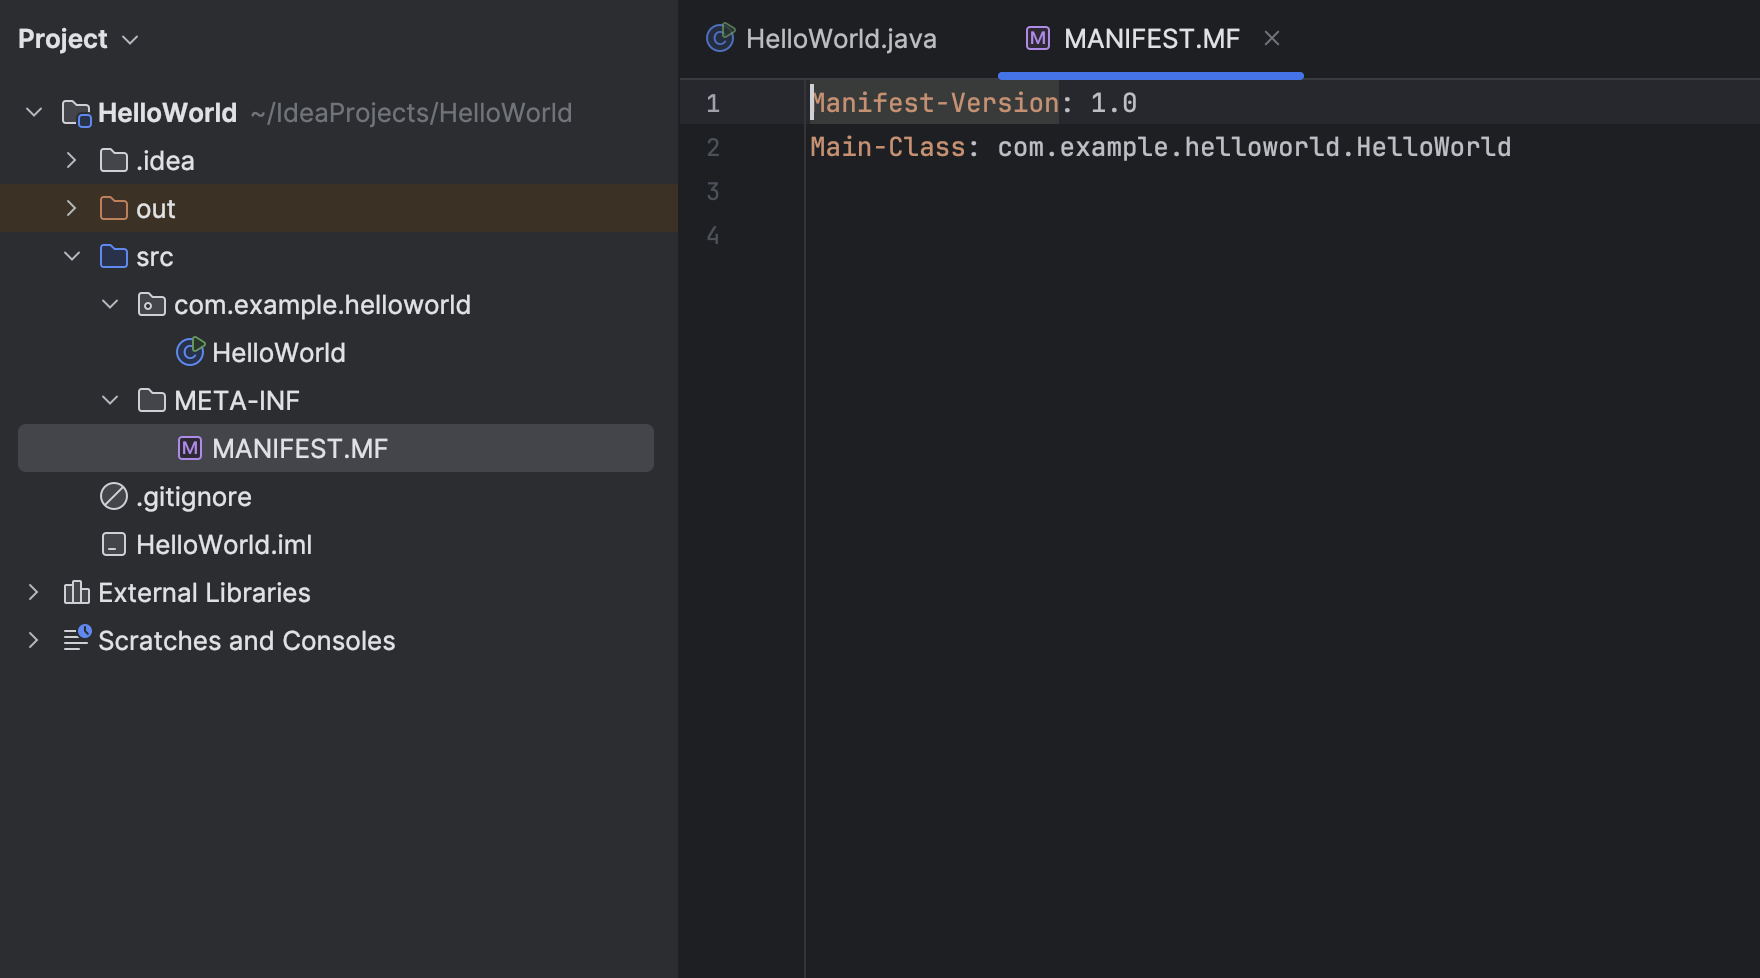Image resolution: width=1760 pixels, height=978 pixels.
Task: Click the Java class icon on HelloWorld.java tab
Action: [x=721, y=37]
